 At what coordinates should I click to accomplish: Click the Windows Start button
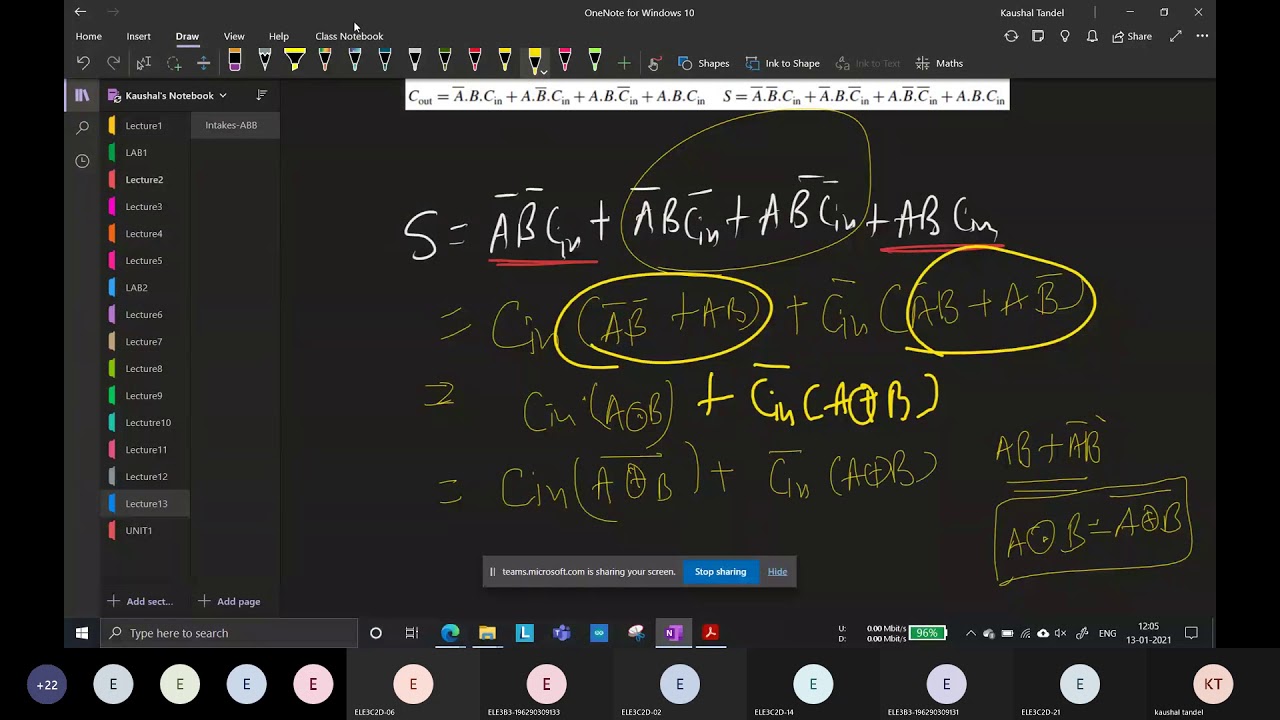click(82, 633)
